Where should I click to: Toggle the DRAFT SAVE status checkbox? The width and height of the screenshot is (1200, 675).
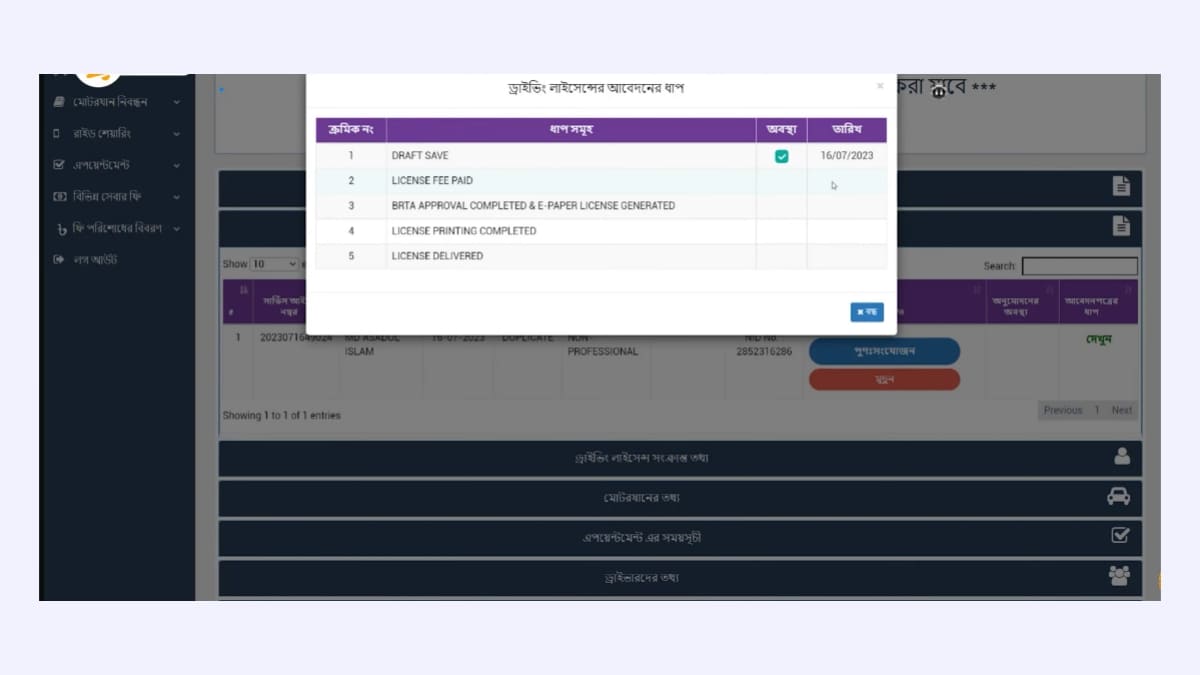pos(782,156)
